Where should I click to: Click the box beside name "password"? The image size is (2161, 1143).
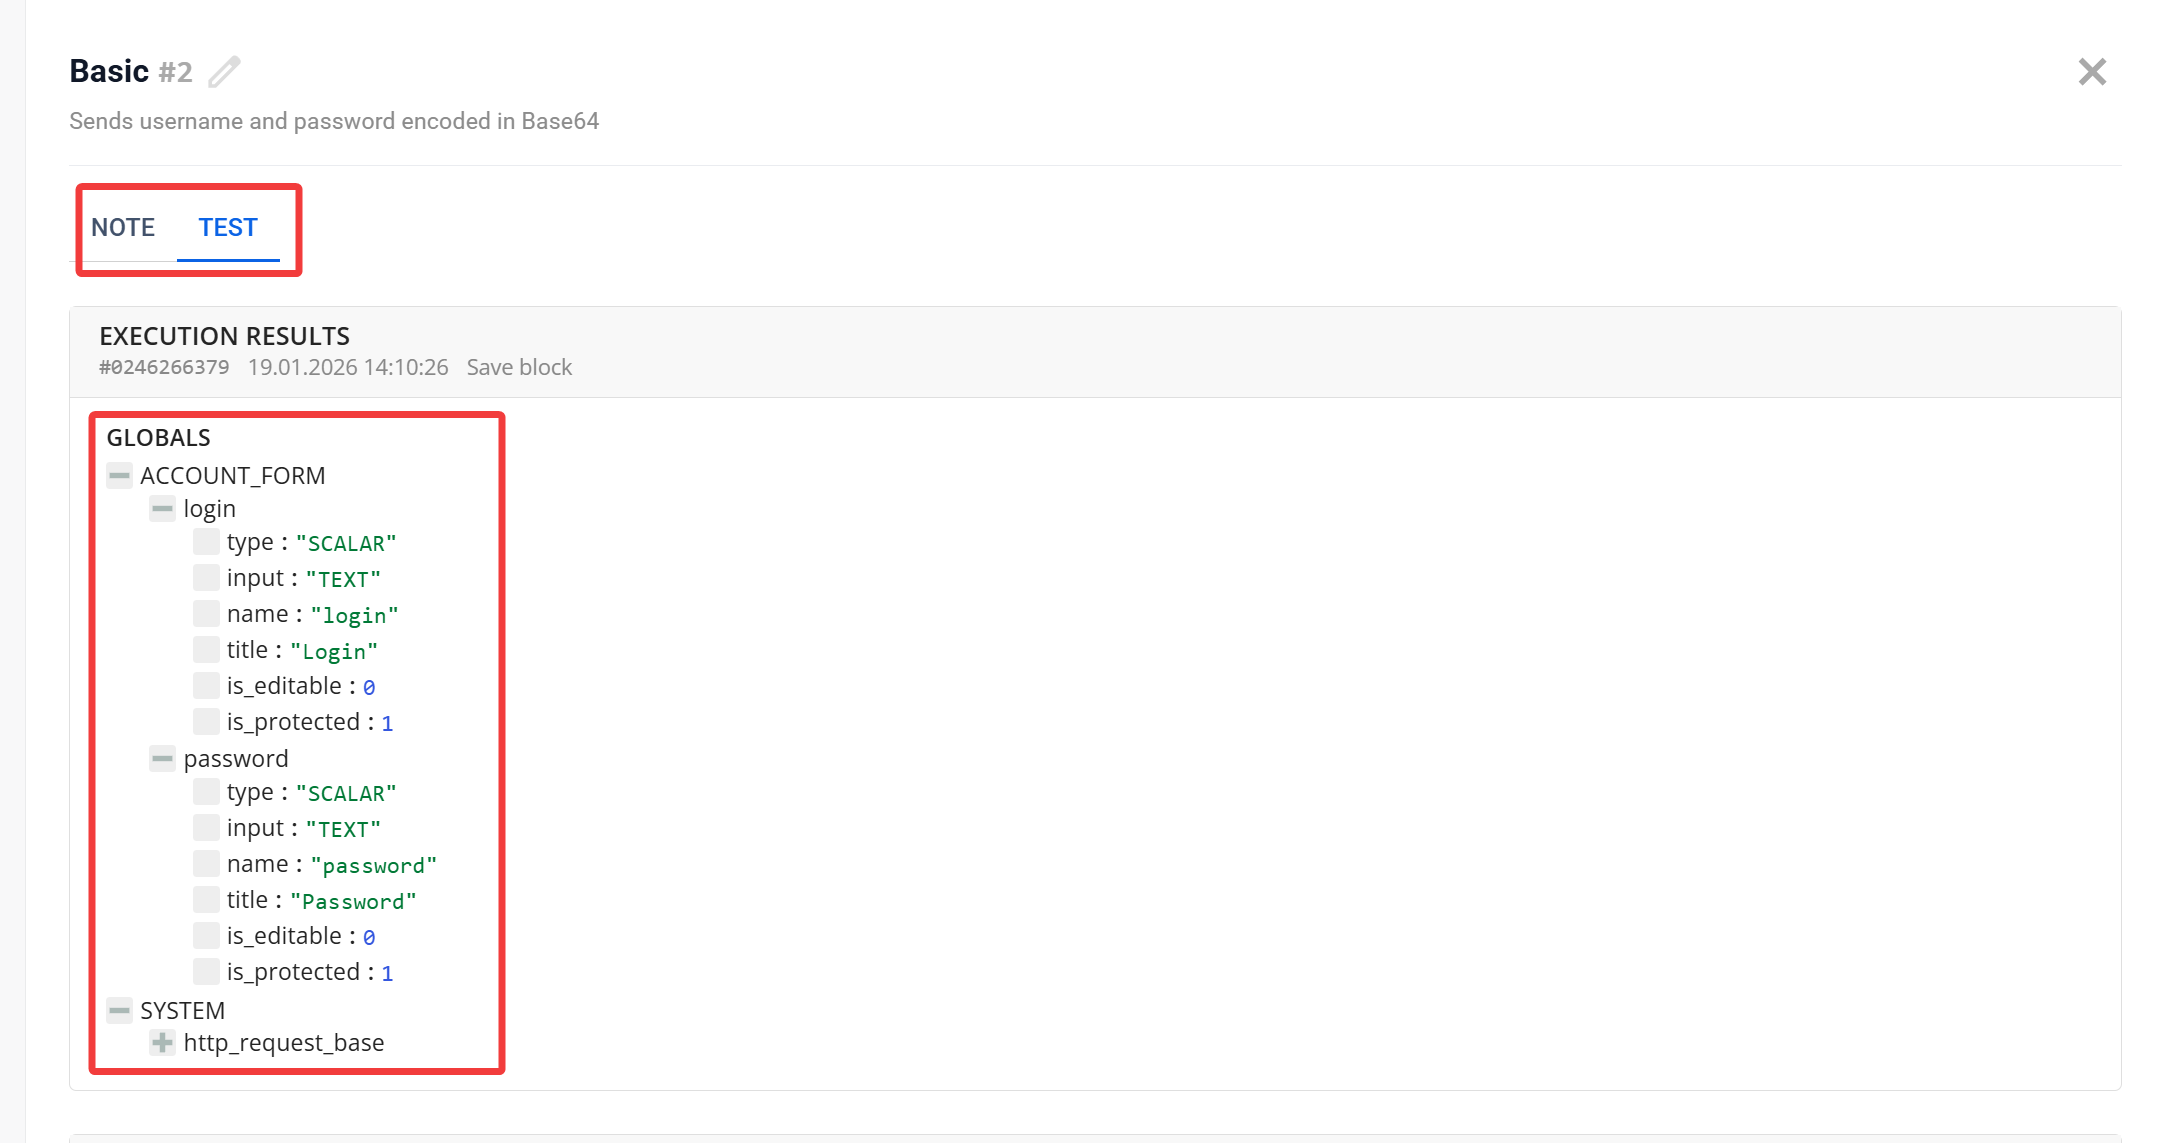click(206, 864)
